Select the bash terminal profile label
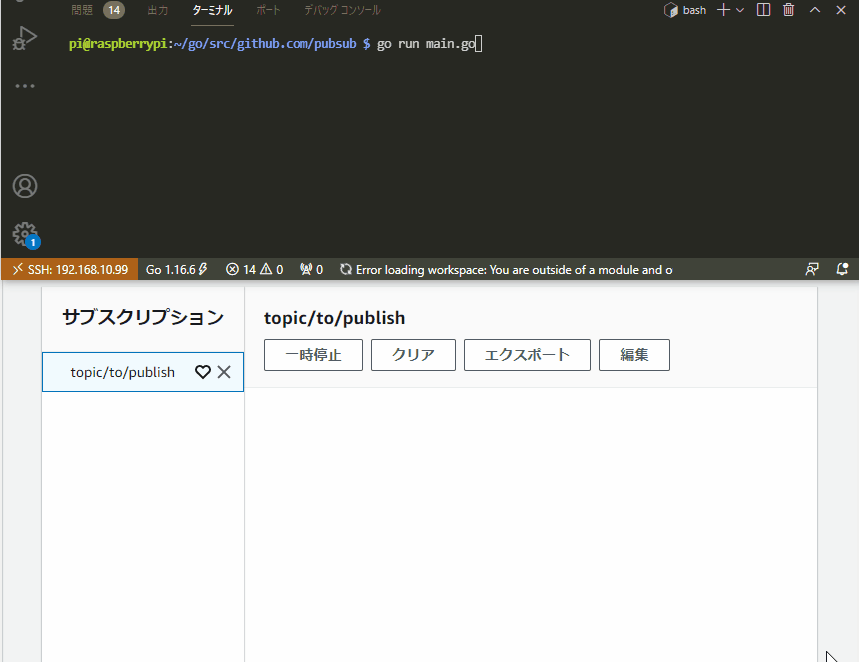Viewport: 859px width, 662px height. pos(694,10)
